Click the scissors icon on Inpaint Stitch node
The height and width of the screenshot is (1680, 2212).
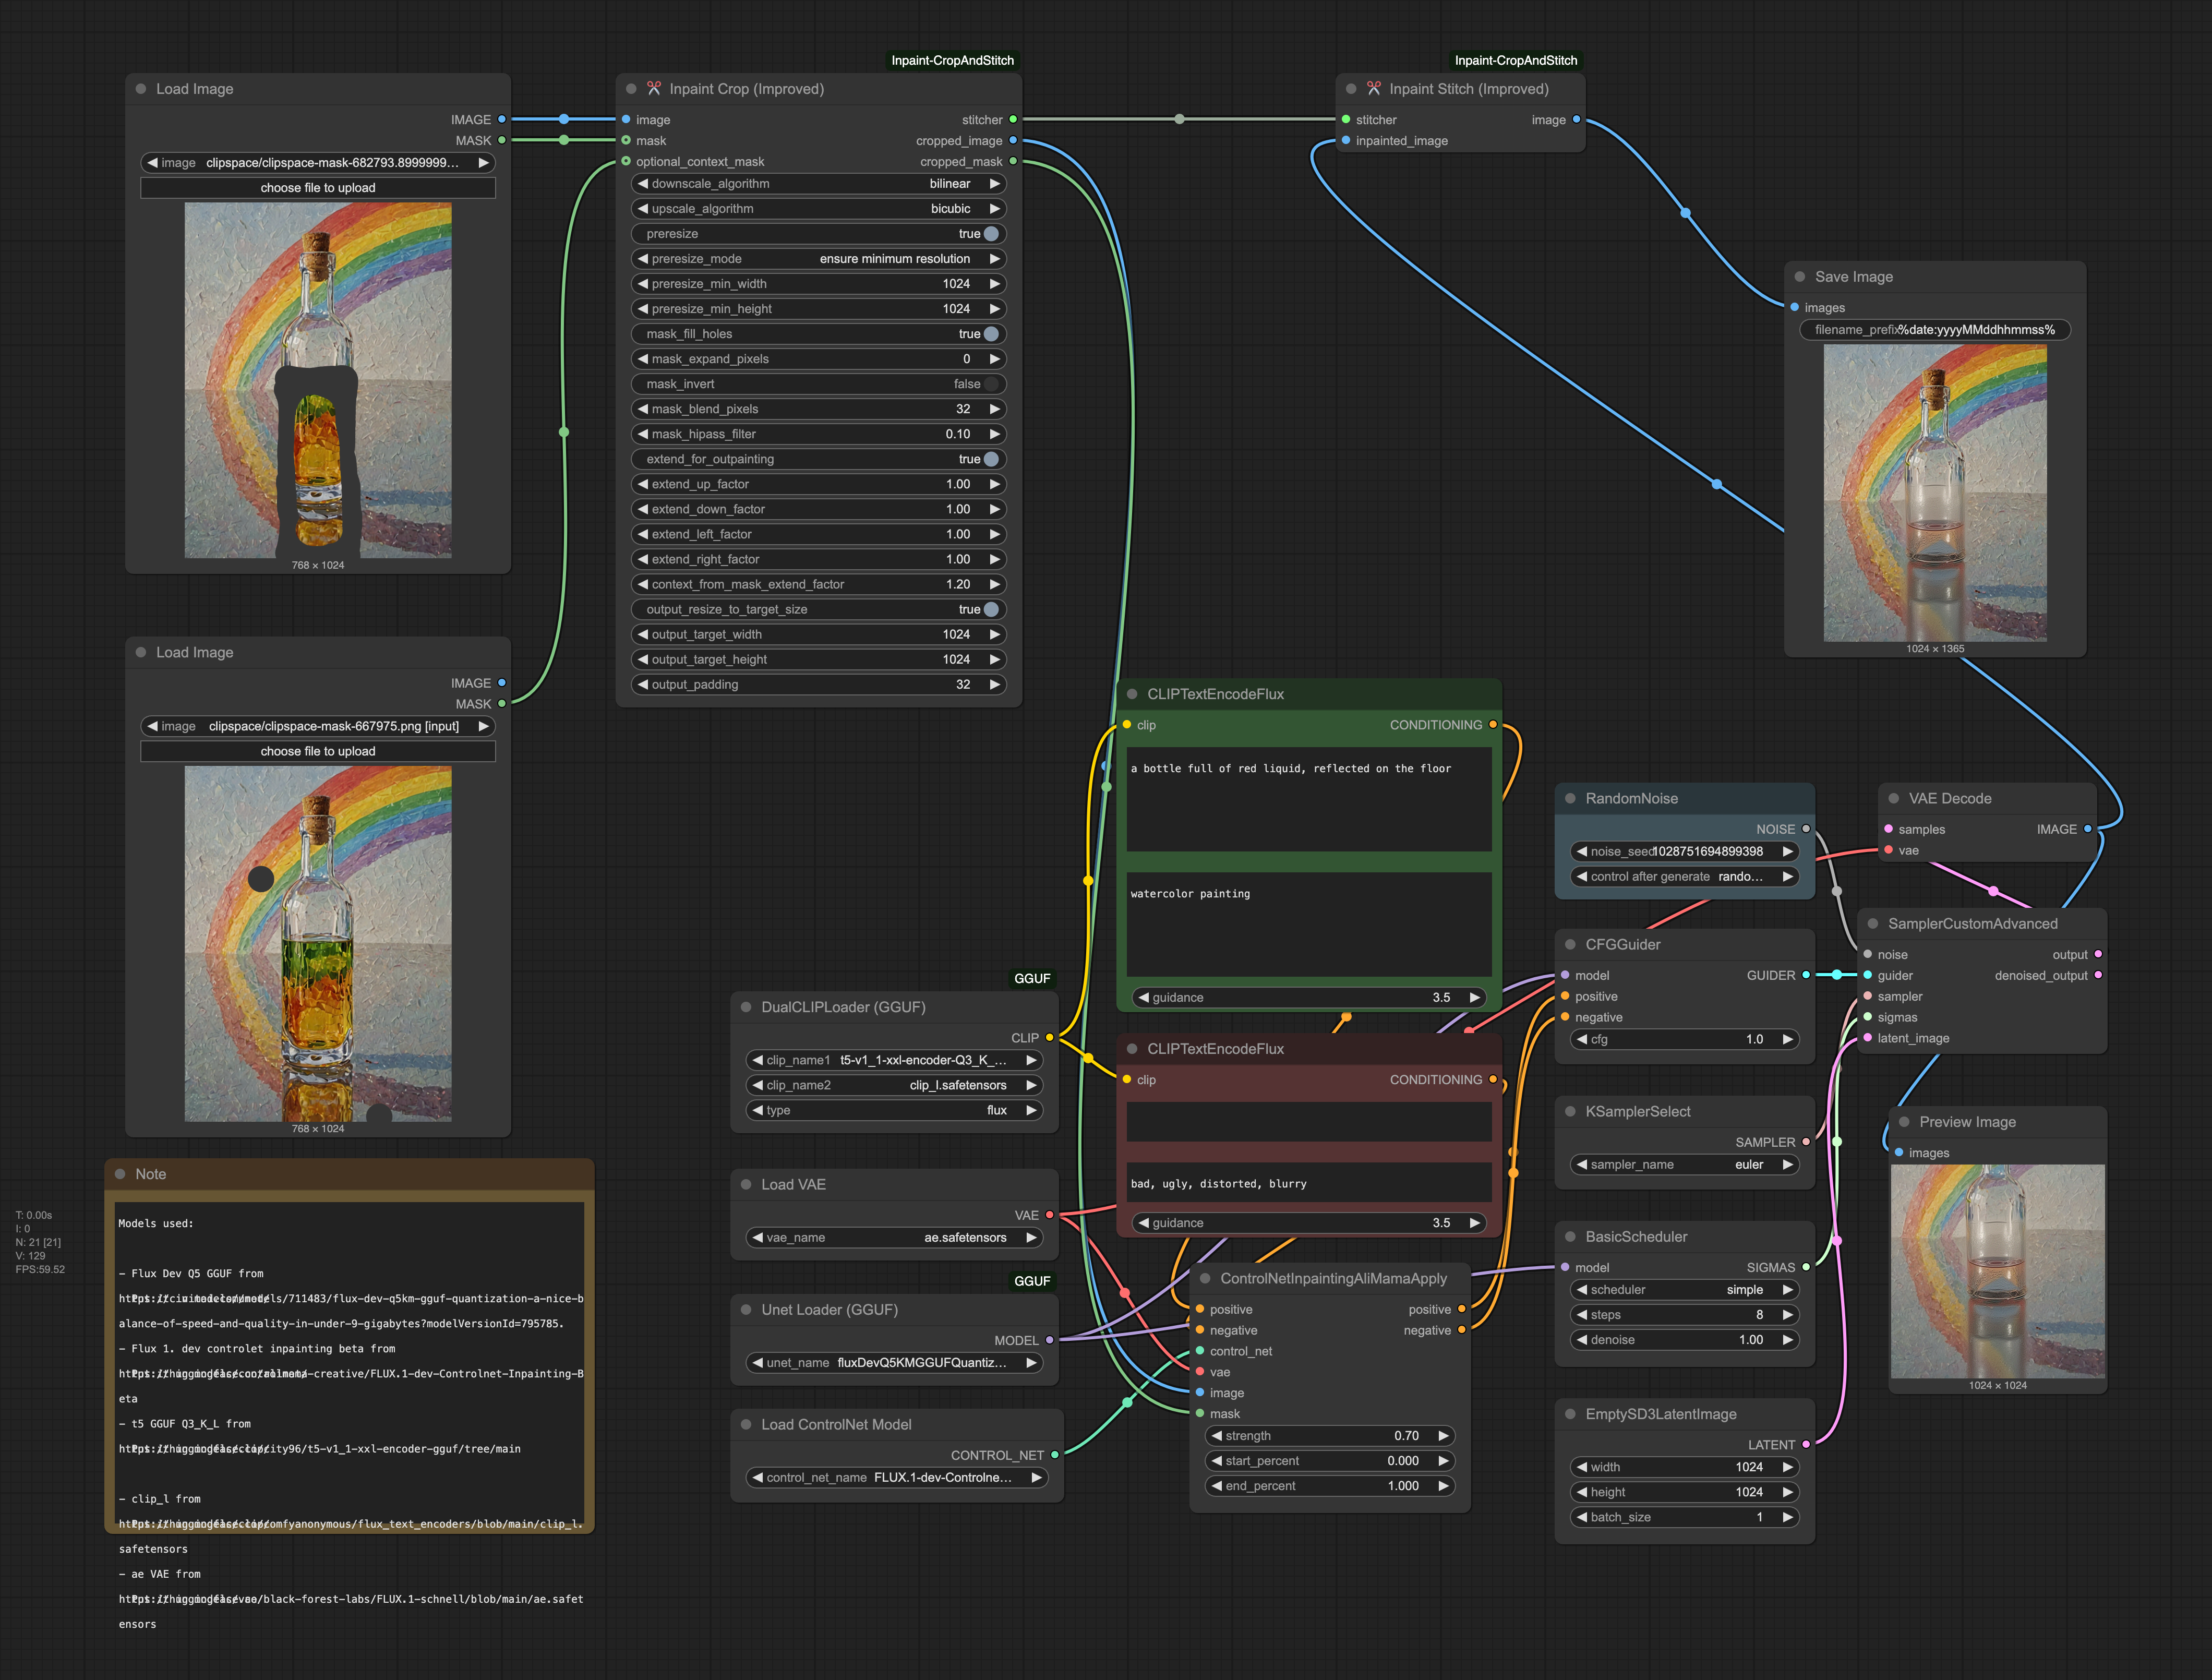pyautogui.click(x=1374, y=89)
